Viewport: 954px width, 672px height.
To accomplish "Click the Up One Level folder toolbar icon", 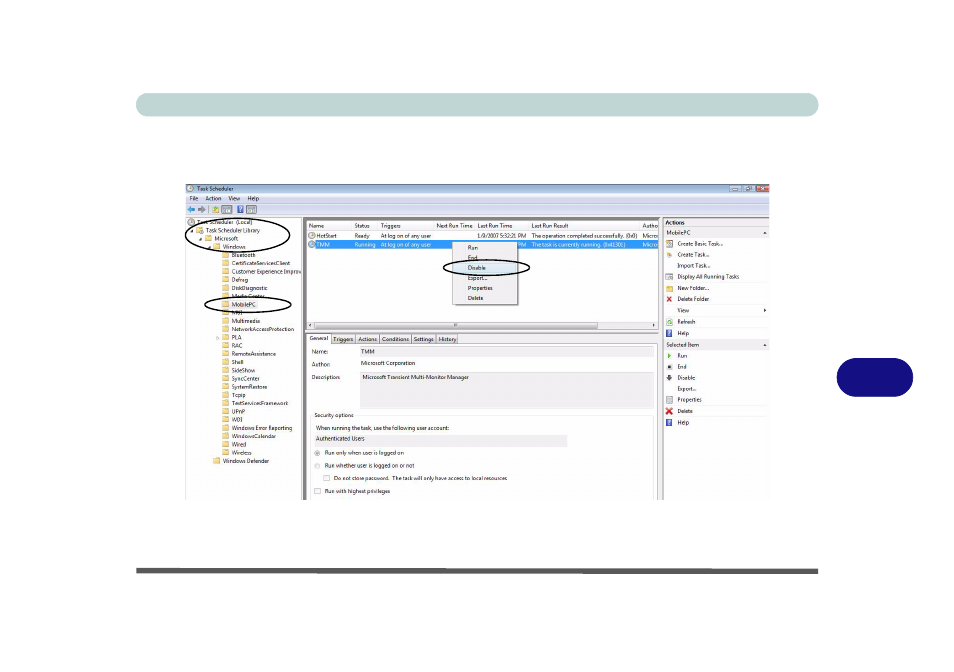I will point(215,209).
